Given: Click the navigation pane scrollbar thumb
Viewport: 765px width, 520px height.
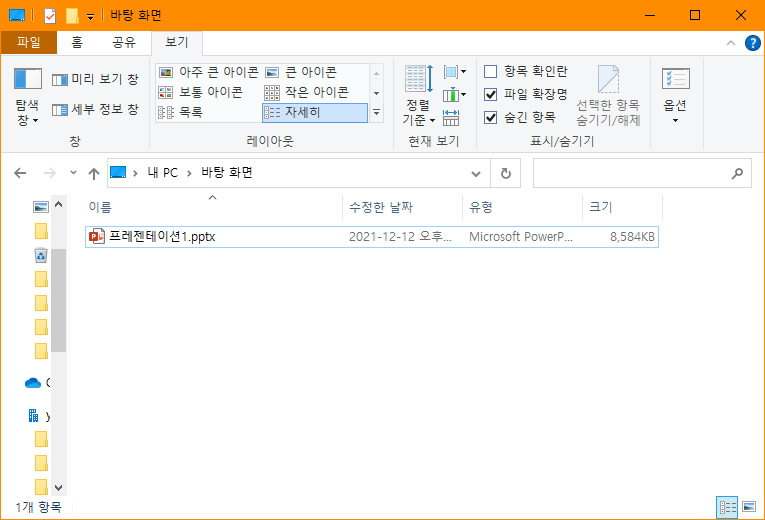Looking at the screenshot, I should tap(59, 300).
